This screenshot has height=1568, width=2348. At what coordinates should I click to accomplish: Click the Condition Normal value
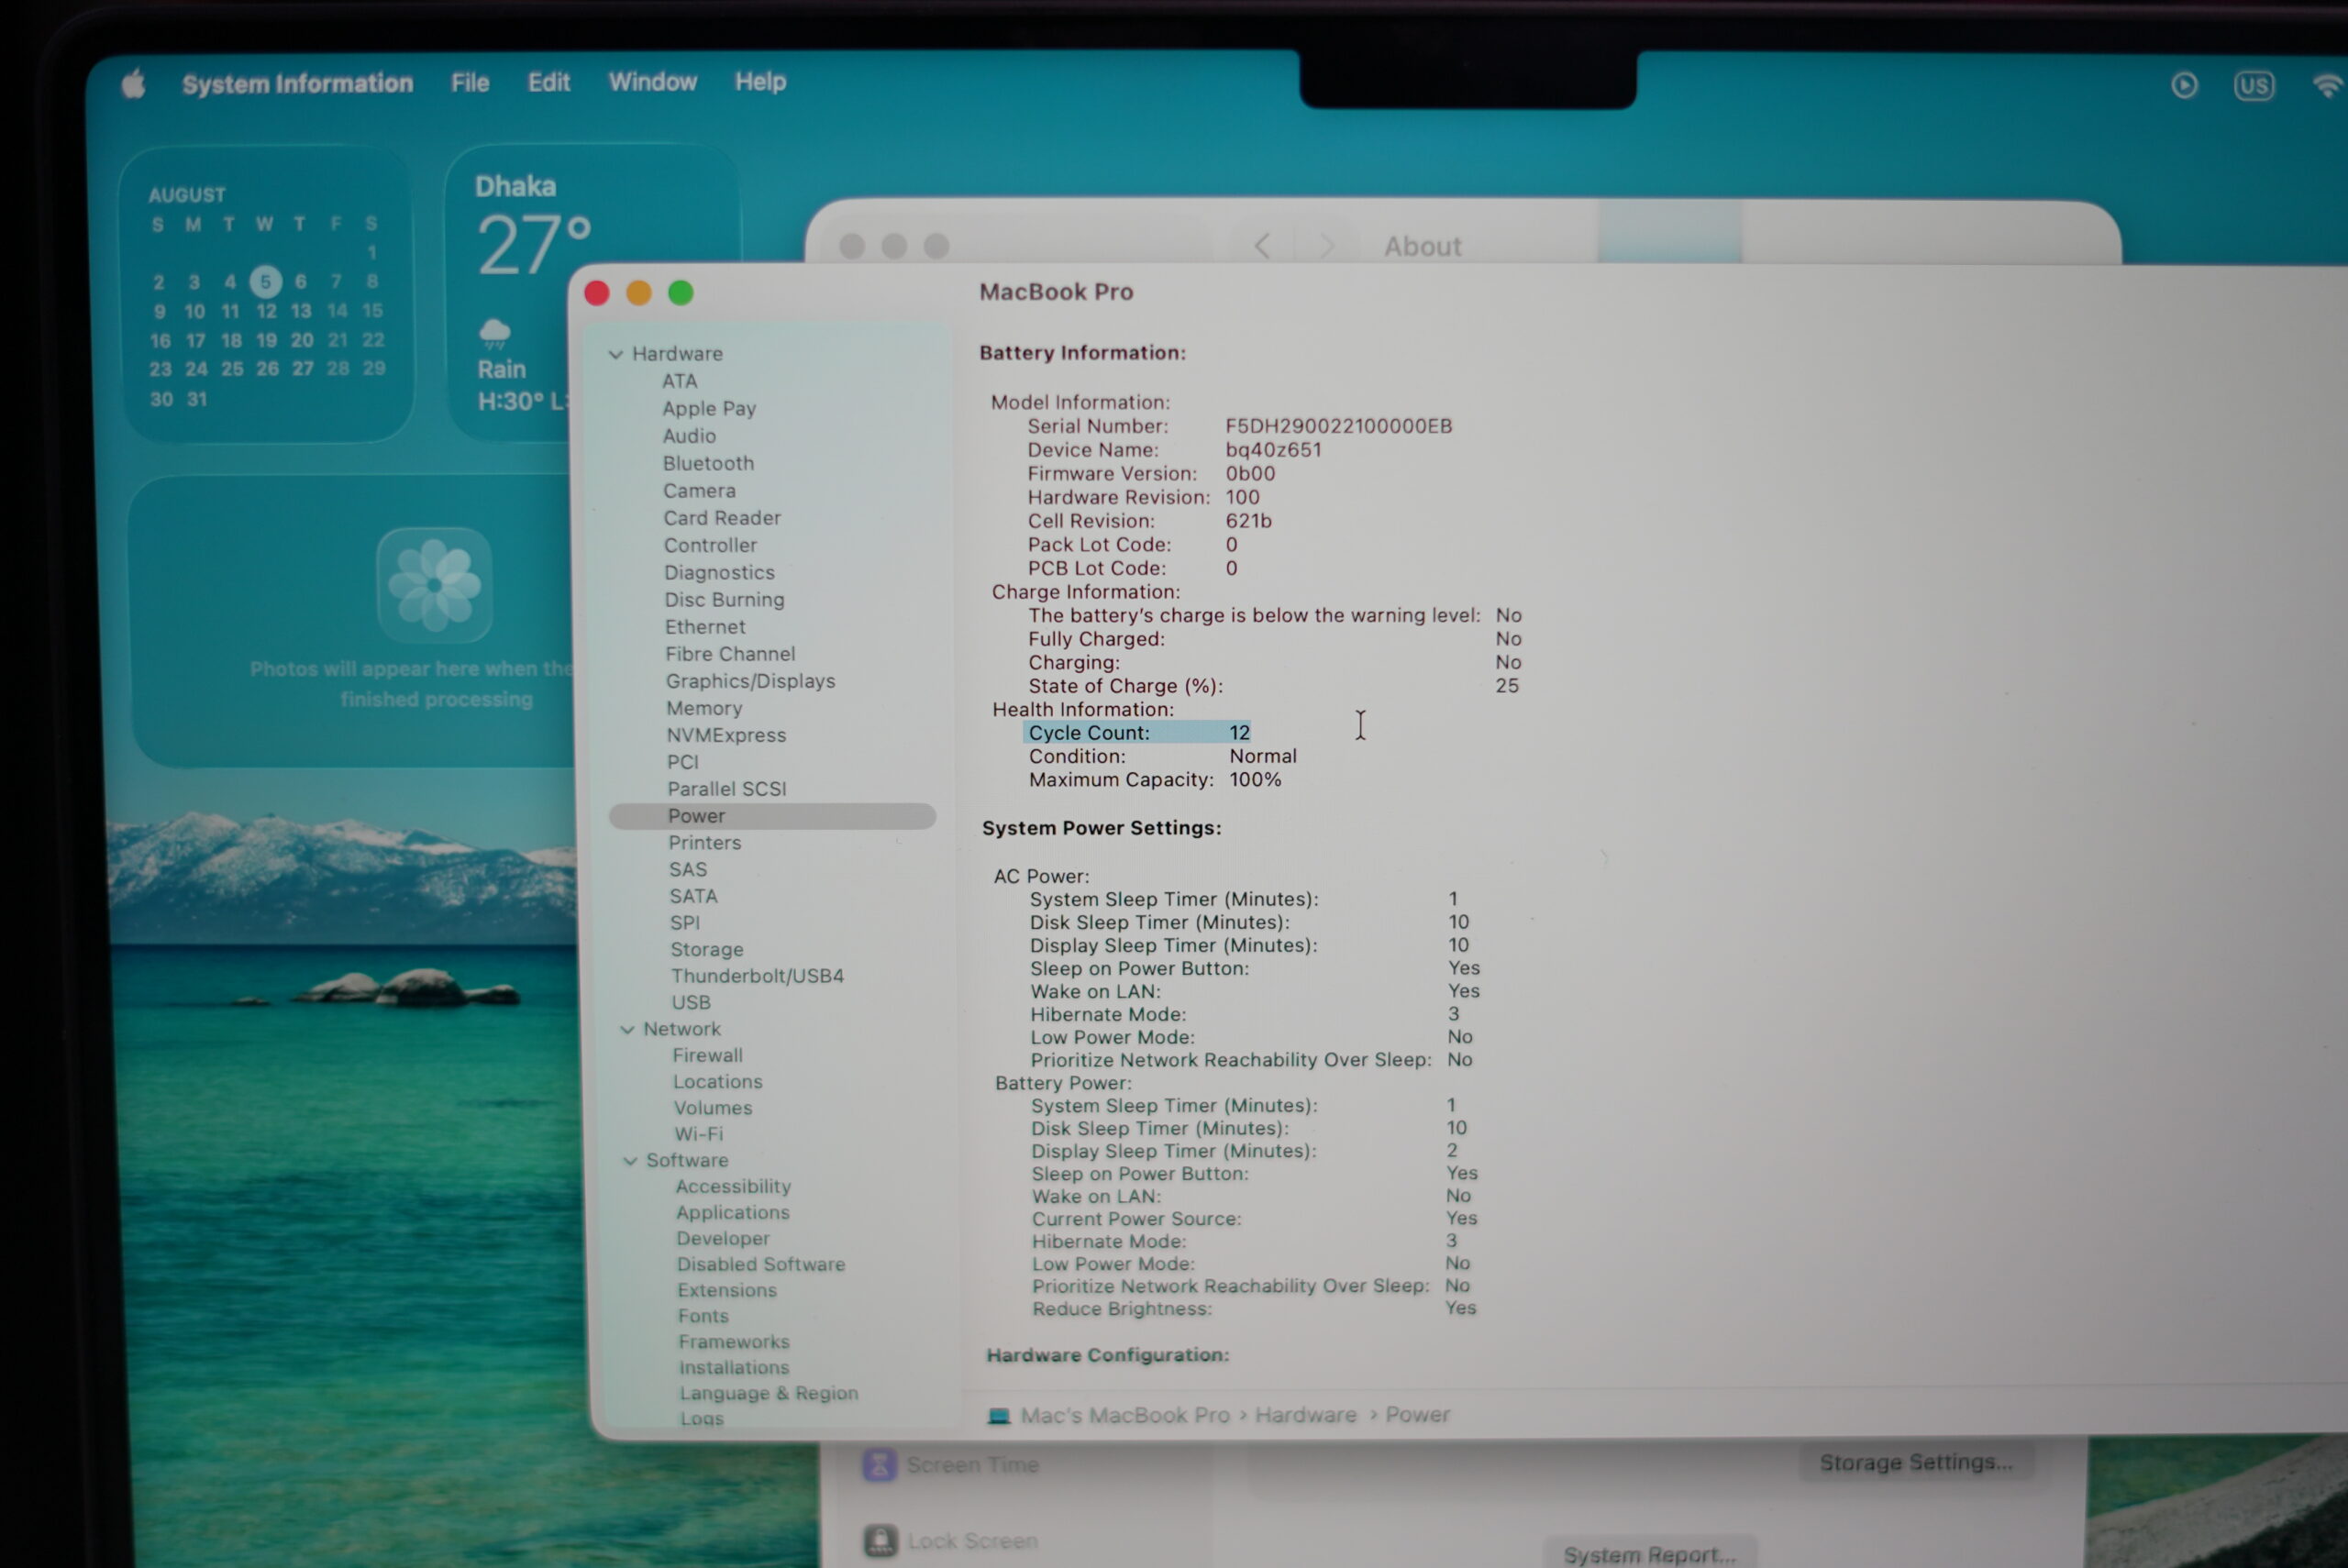(1263, 757)
